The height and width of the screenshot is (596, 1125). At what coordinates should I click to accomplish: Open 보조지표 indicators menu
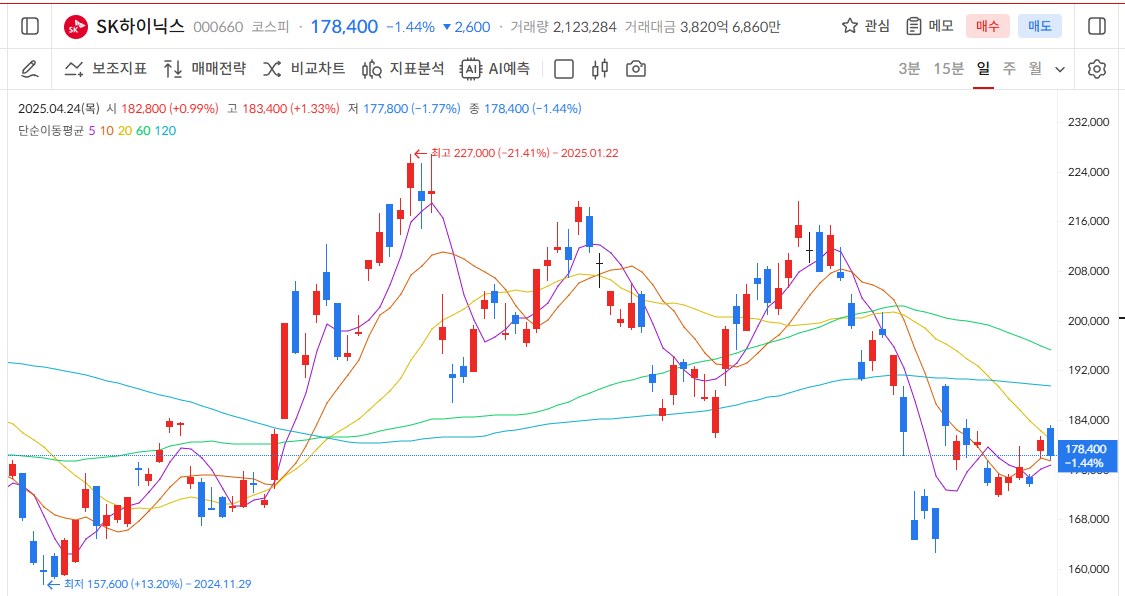(105, 69)
